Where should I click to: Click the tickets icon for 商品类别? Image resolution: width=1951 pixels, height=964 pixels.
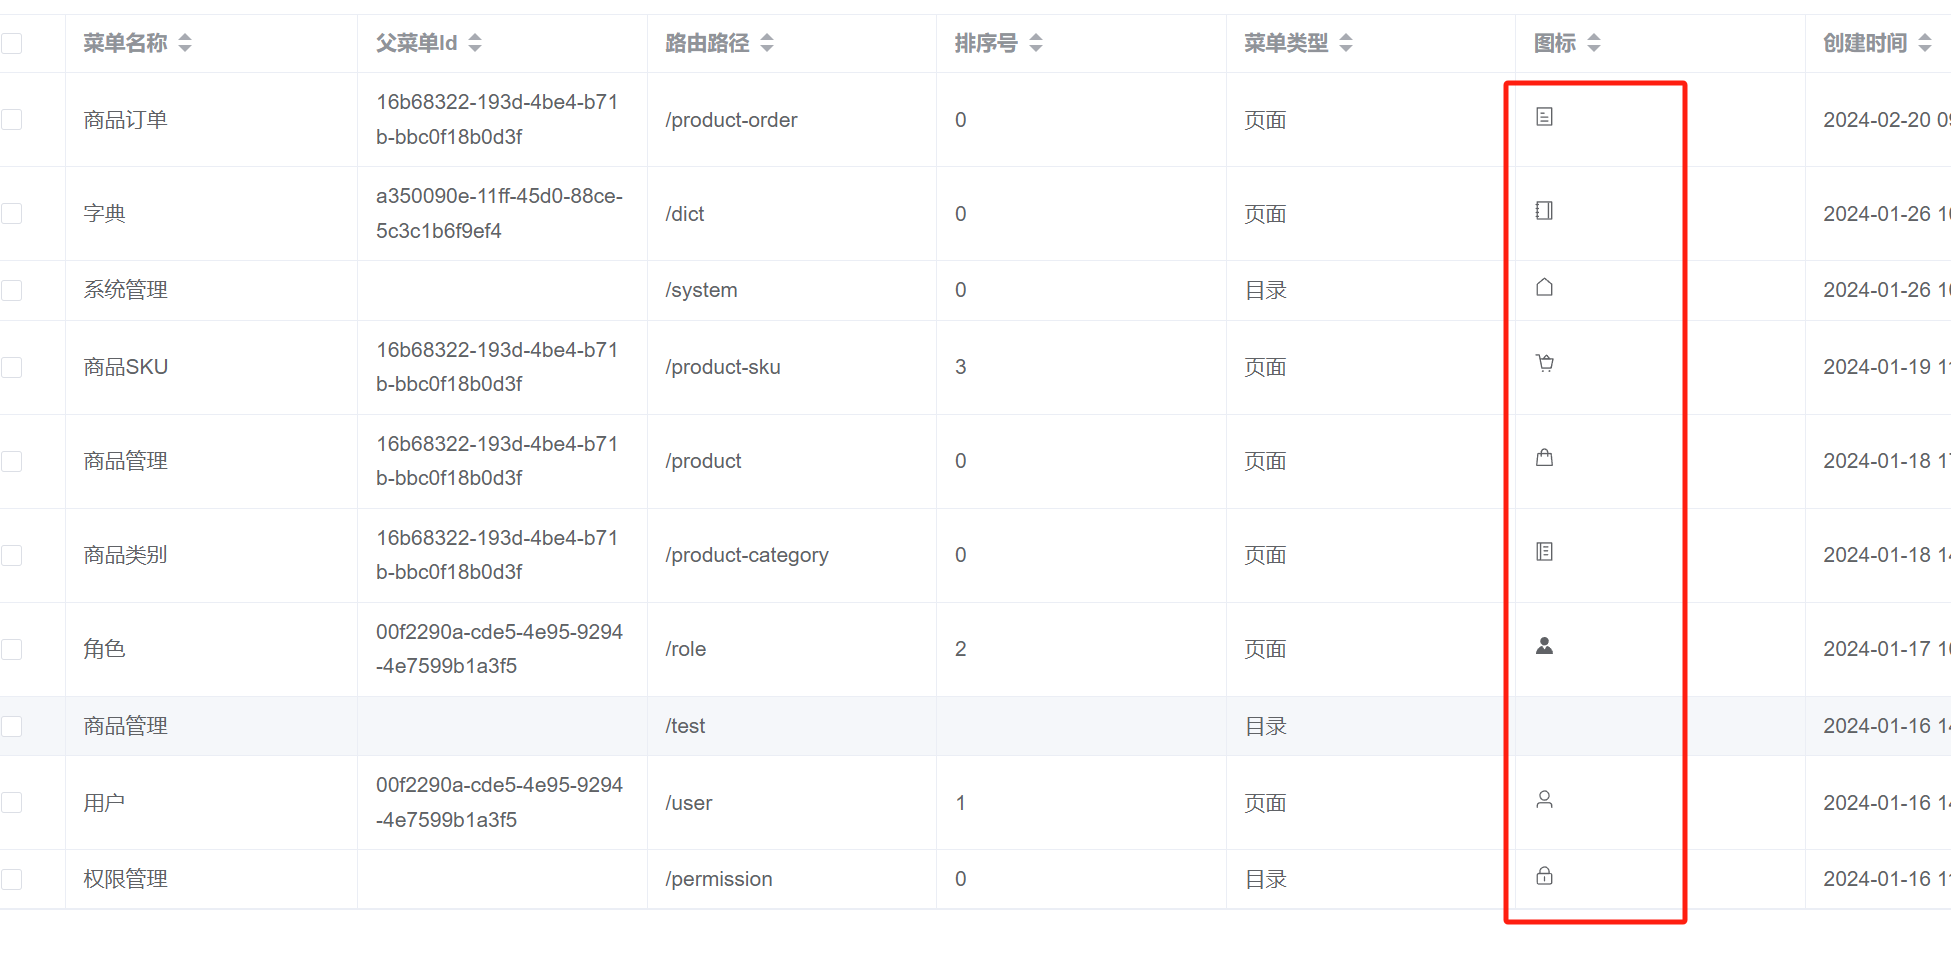point(1544,552)
